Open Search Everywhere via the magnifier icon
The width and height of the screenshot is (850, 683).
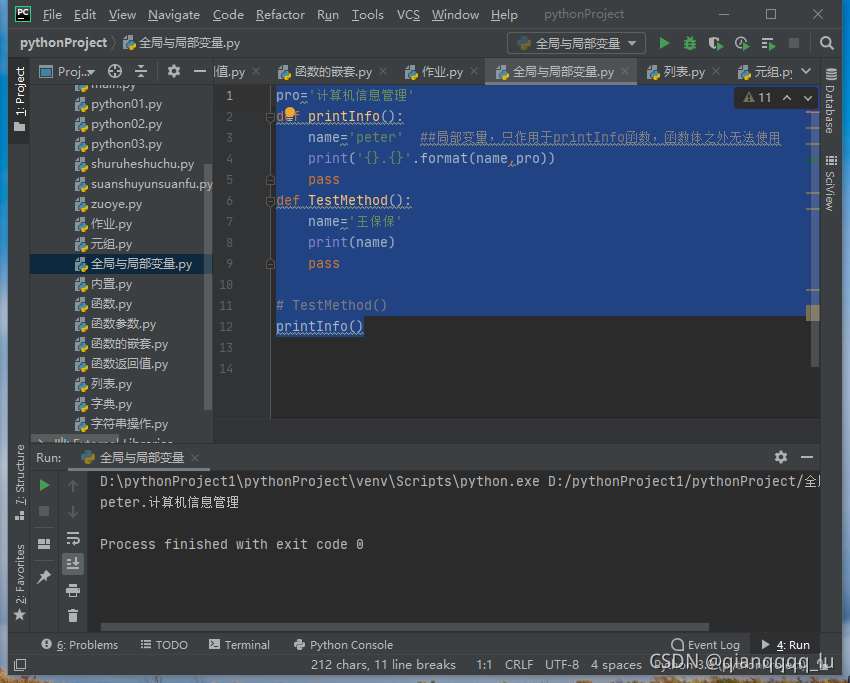827,43
